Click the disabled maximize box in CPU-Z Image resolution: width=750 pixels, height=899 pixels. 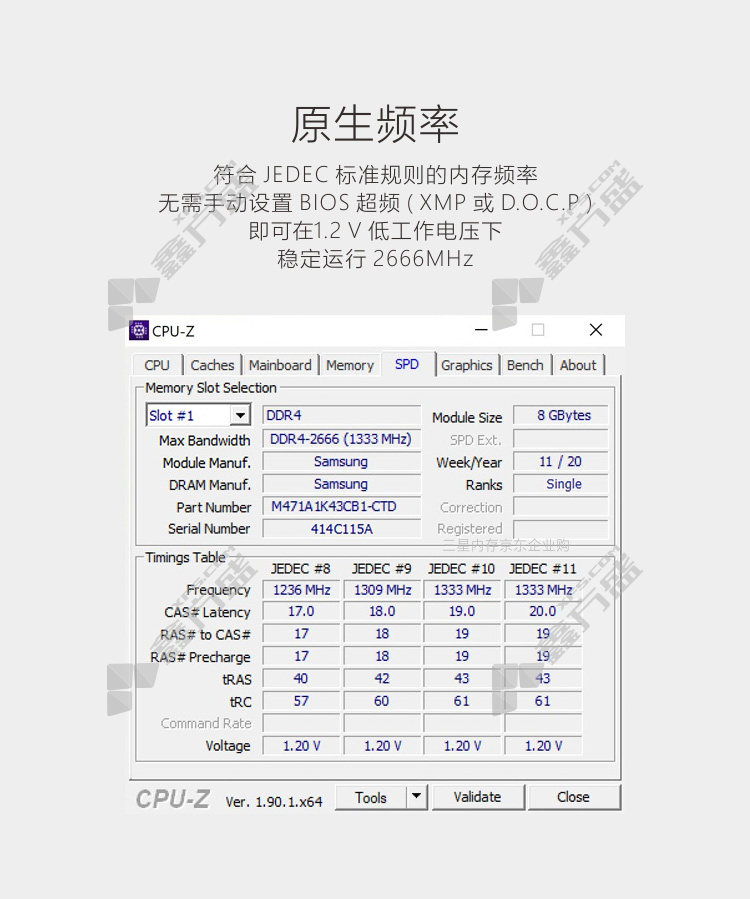click(538, 330)
